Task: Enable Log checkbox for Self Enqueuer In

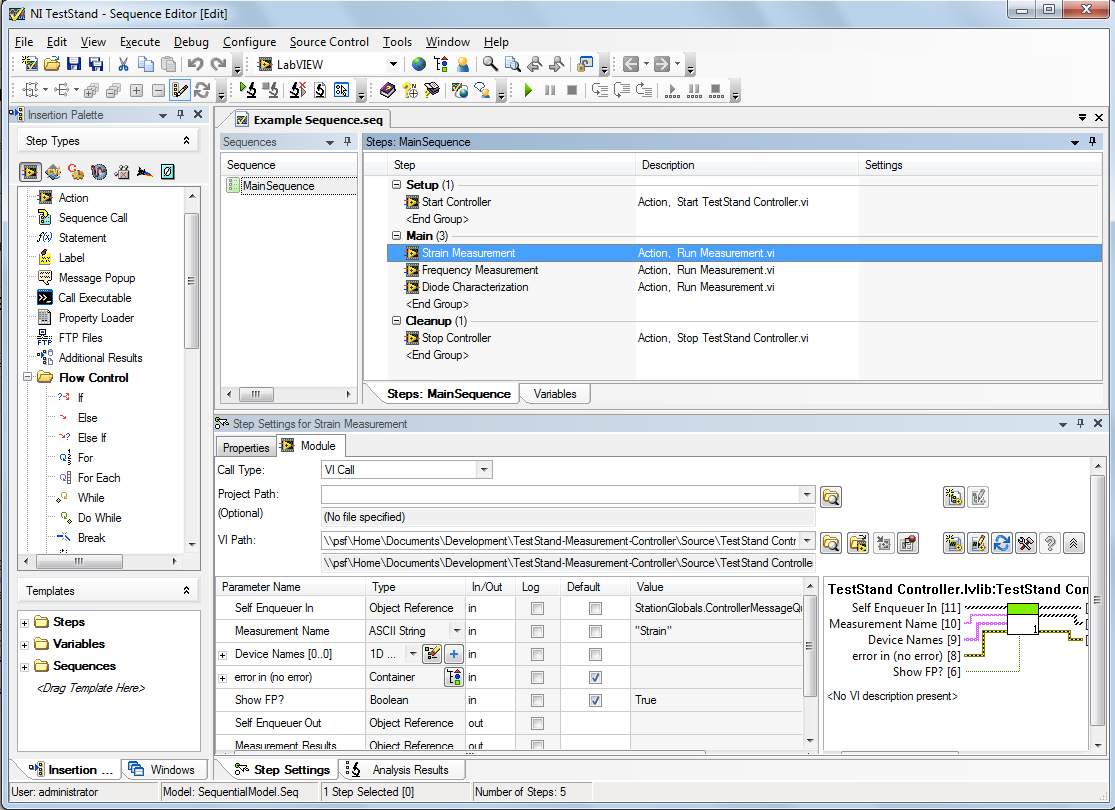Action: pyautogui.click(x=538, y=608)
